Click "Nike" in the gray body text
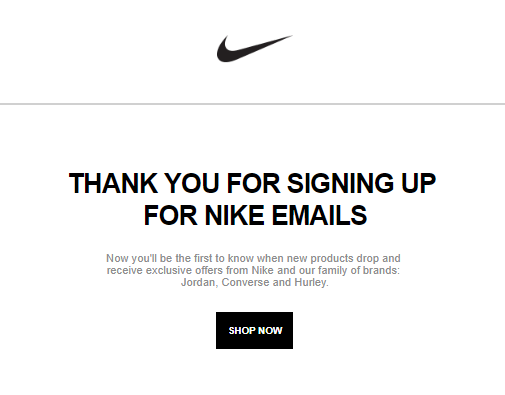505x395 pixels. (262, 270)
